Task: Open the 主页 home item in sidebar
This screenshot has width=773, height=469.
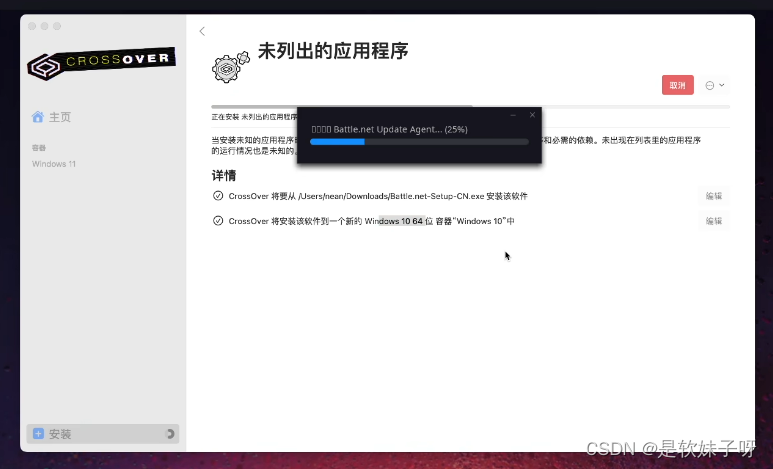Action: [x=51, y=117]
